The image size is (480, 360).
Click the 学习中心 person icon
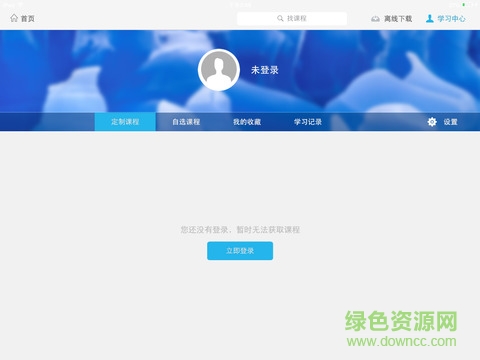[x=430, y=18]
